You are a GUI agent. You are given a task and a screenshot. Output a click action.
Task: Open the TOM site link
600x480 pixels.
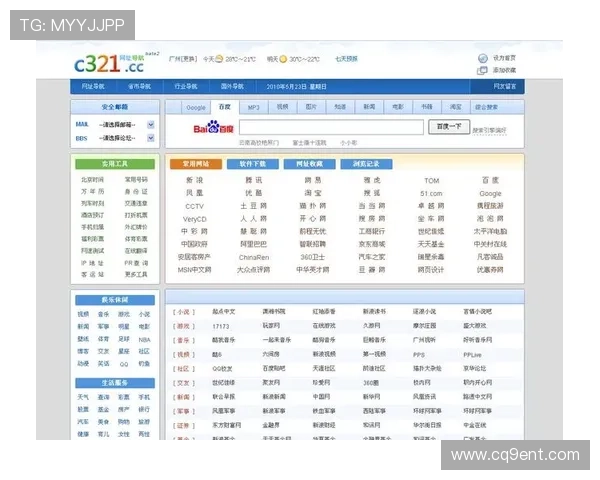[432, 181]
